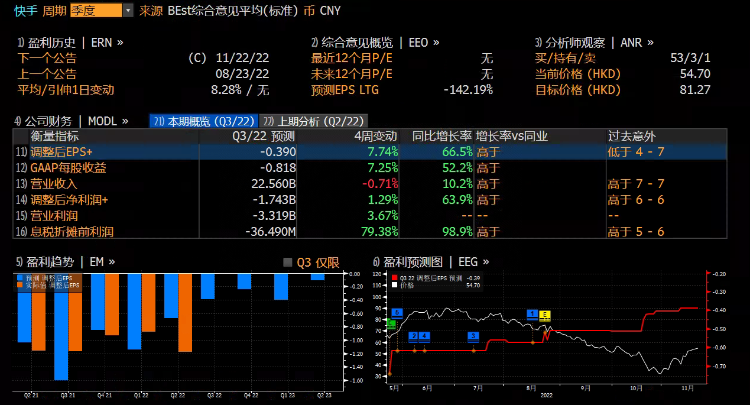Click 低于 4 - 7 surprise cell
Screen dimensions: 750x405
click(x=636, y=152)
